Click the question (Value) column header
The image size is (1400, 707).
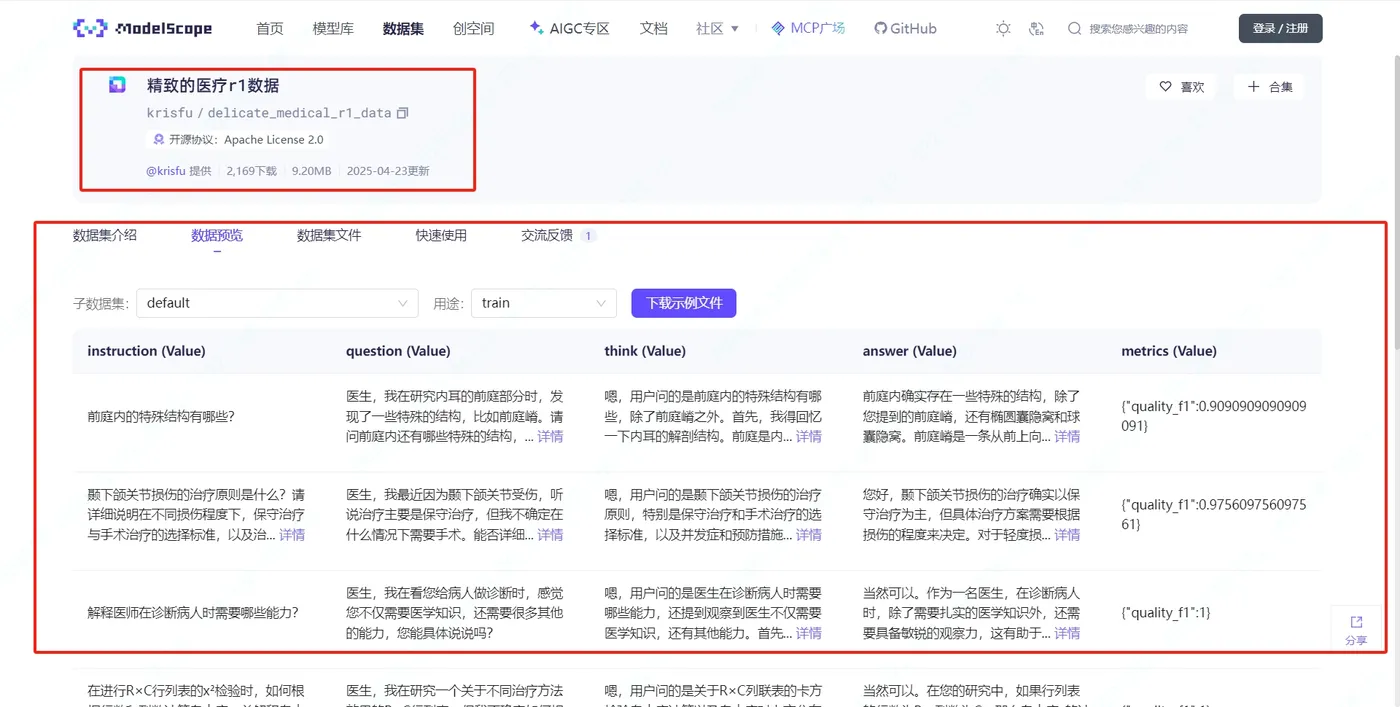[x=398, y=351]
